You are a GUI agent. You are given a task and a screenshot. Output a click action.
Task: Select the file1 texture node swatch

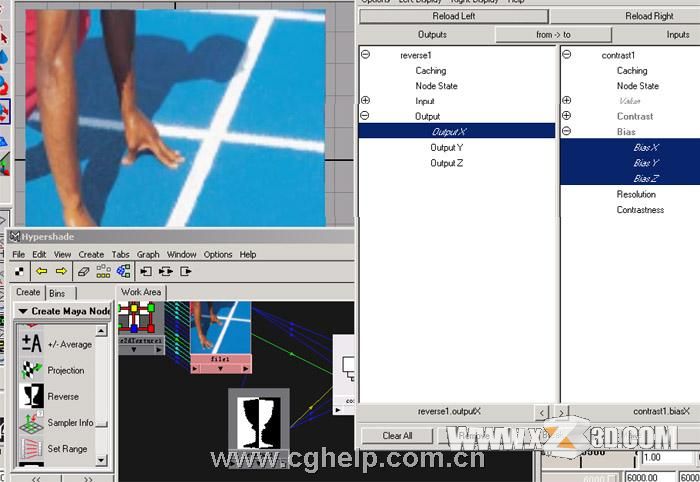pos(221,328)
